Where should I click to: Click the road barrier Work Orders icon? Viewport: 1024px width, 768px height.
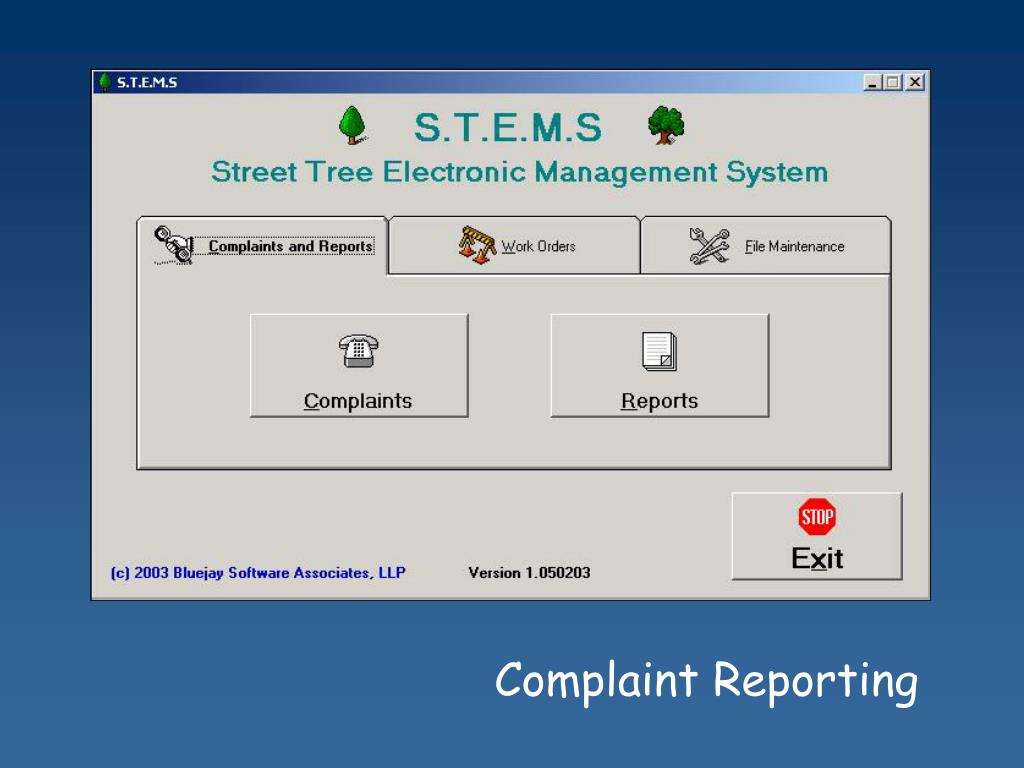477,245
